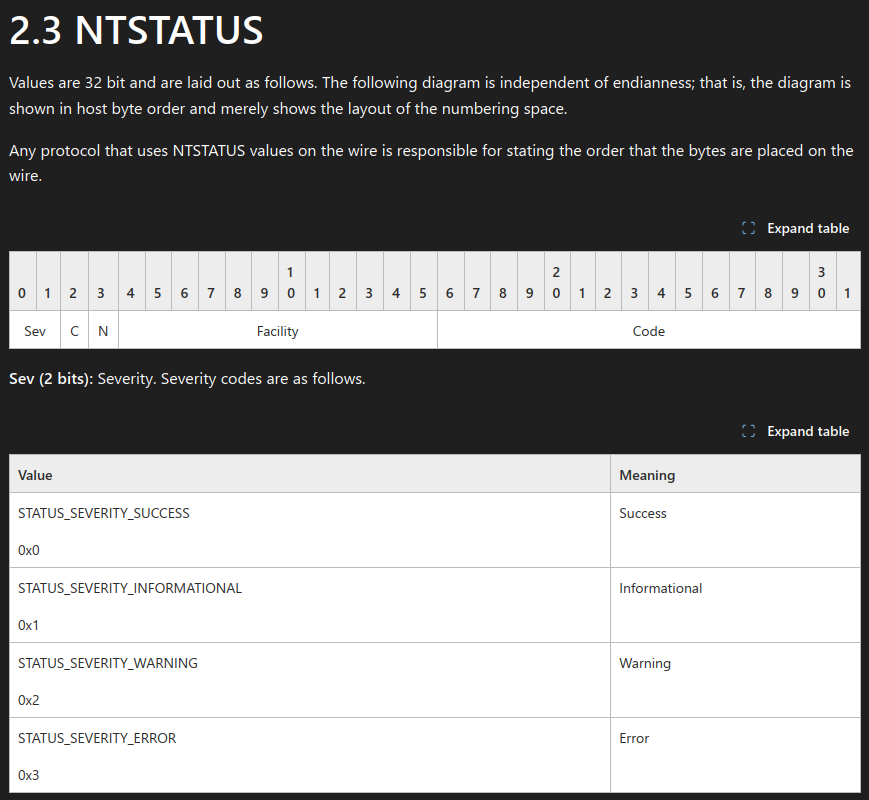Click the Success meaning cell
Screen dimensions: 869x800
click(x=735, y=530)
